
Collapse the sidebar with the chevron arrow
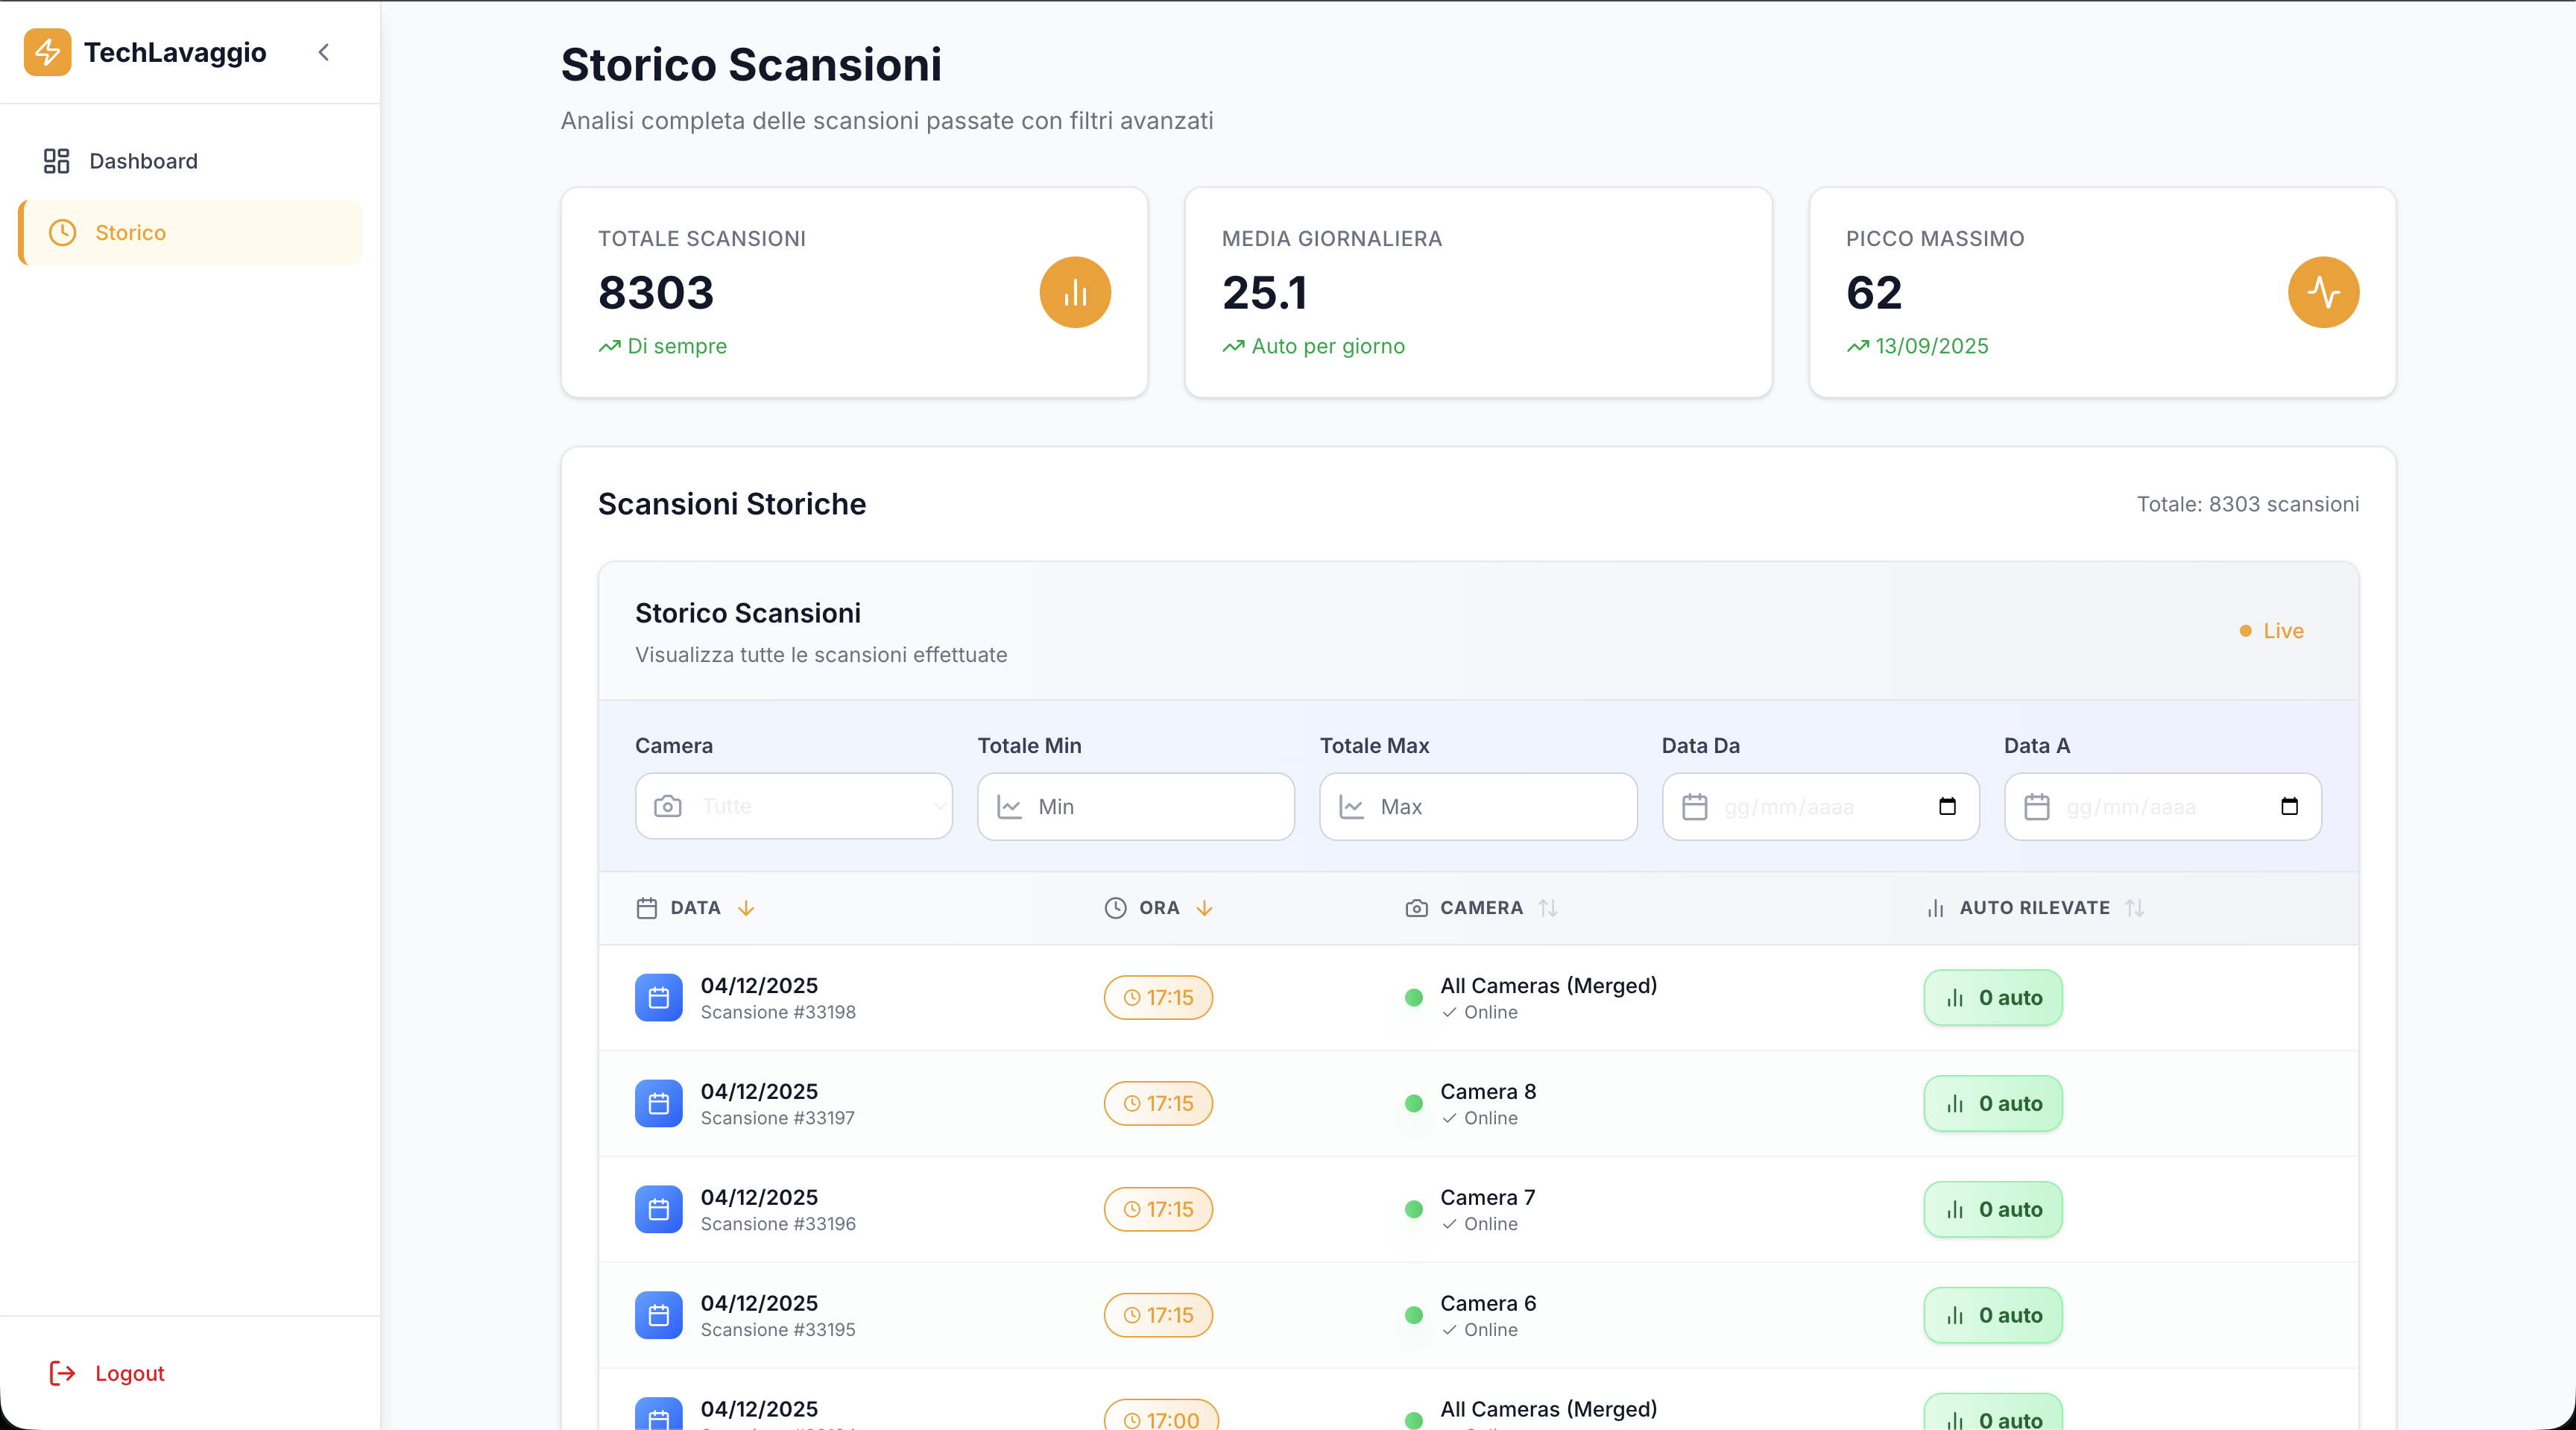click(x=323, y=52)
